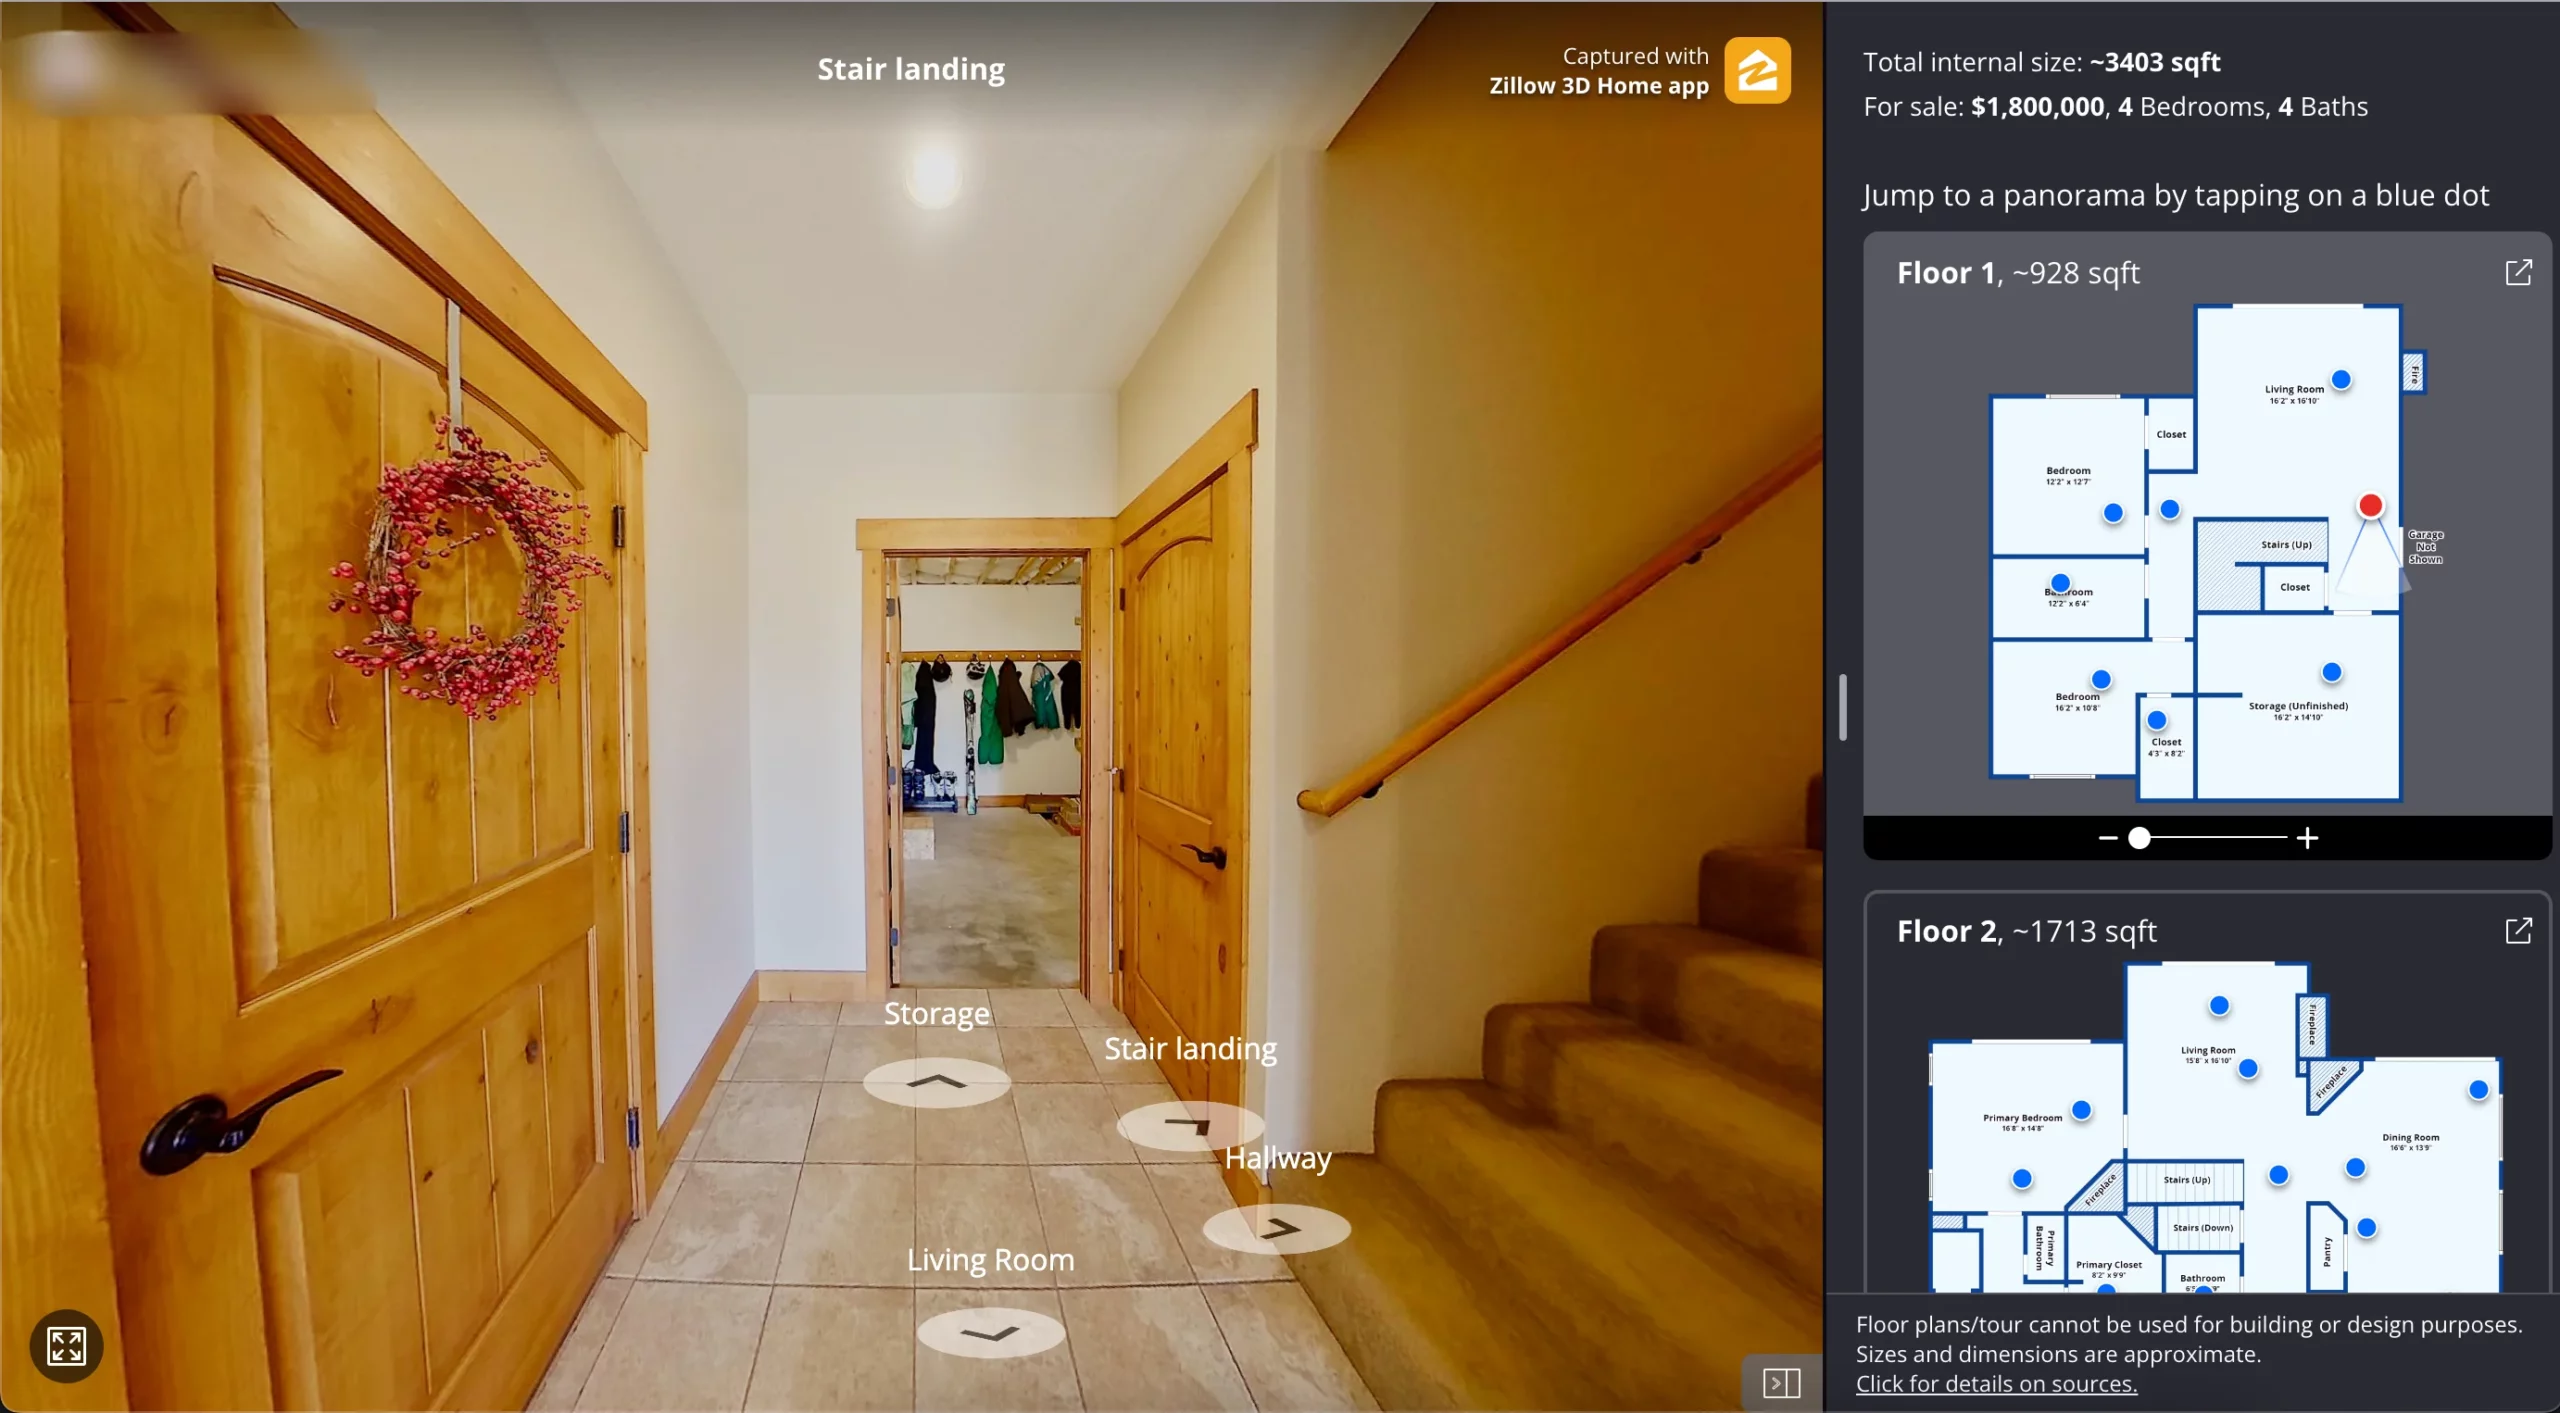Click 'Click for details on sources' link

(x=1997, y=1385)
